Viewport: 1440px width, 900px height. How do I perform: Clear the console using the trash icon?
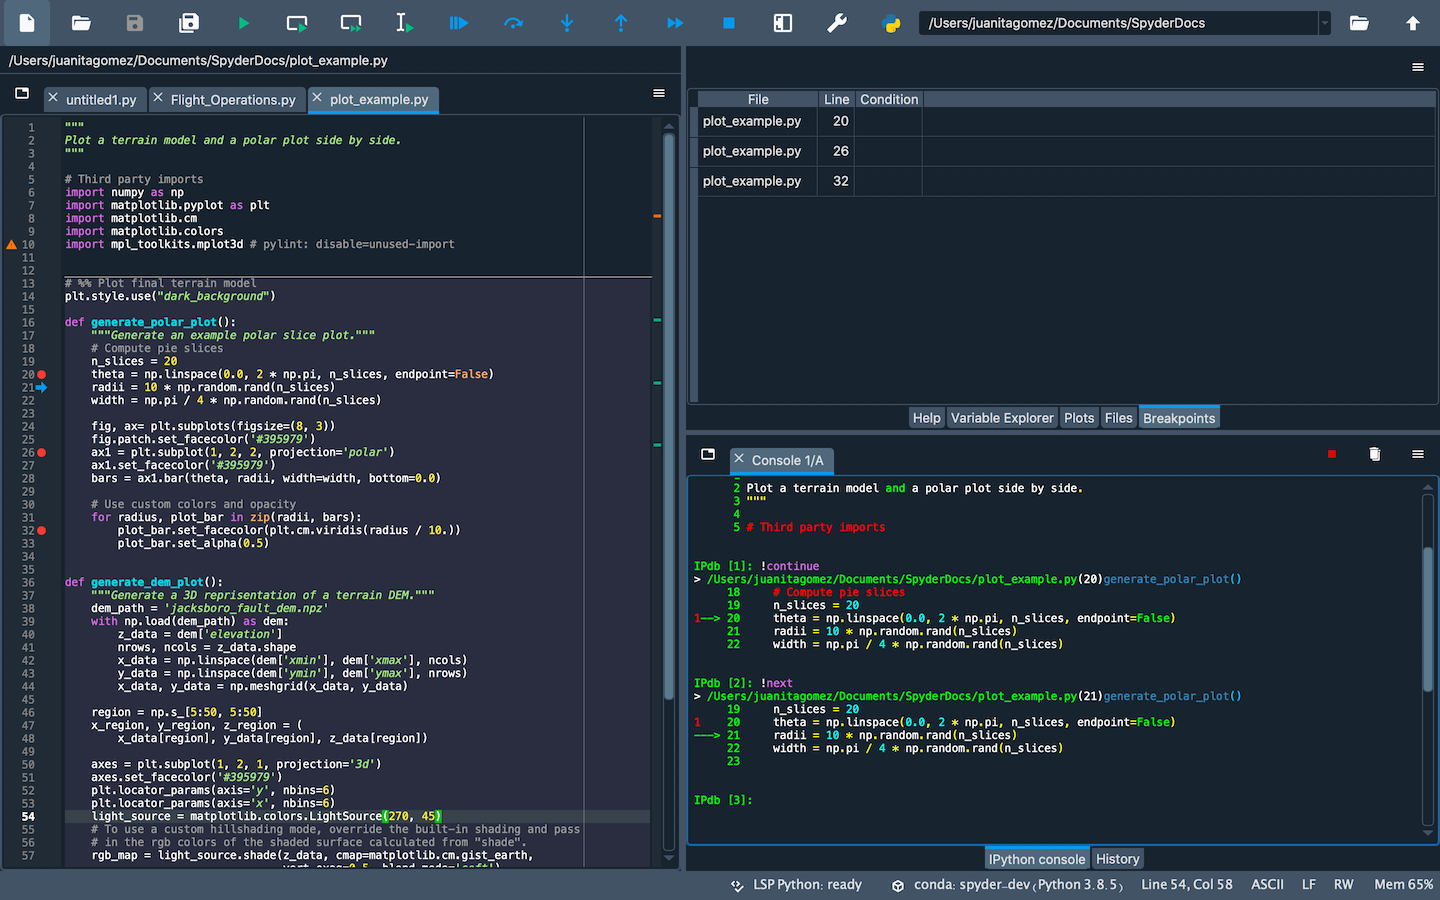pyautogui.click(x=1375, y=453)
